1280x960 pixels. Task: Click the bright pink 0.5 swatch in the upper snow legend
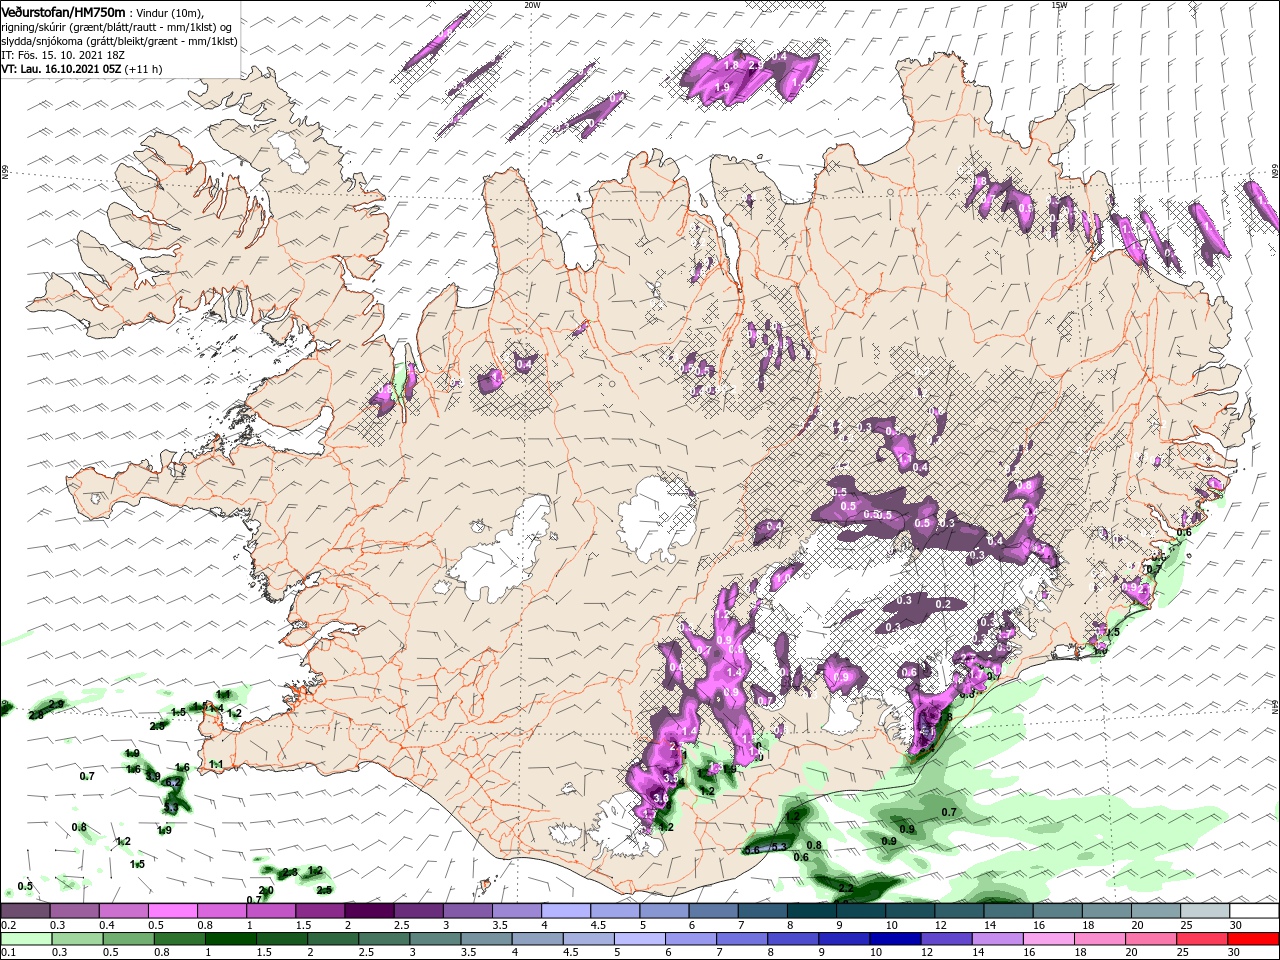click(x=172, y=911)
